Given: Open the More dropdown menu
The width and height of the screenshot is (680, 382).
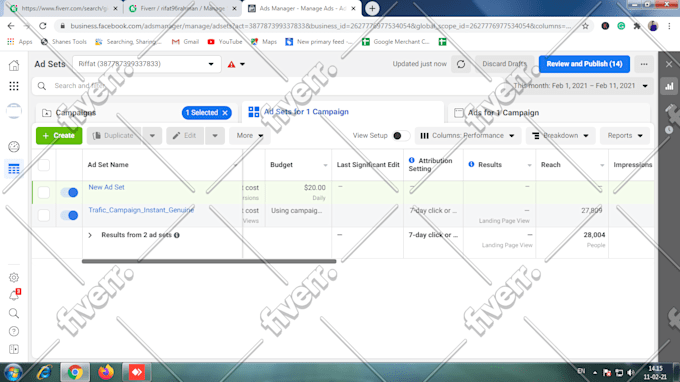Looking at the screenshot, I should click(x=249, y=136).
